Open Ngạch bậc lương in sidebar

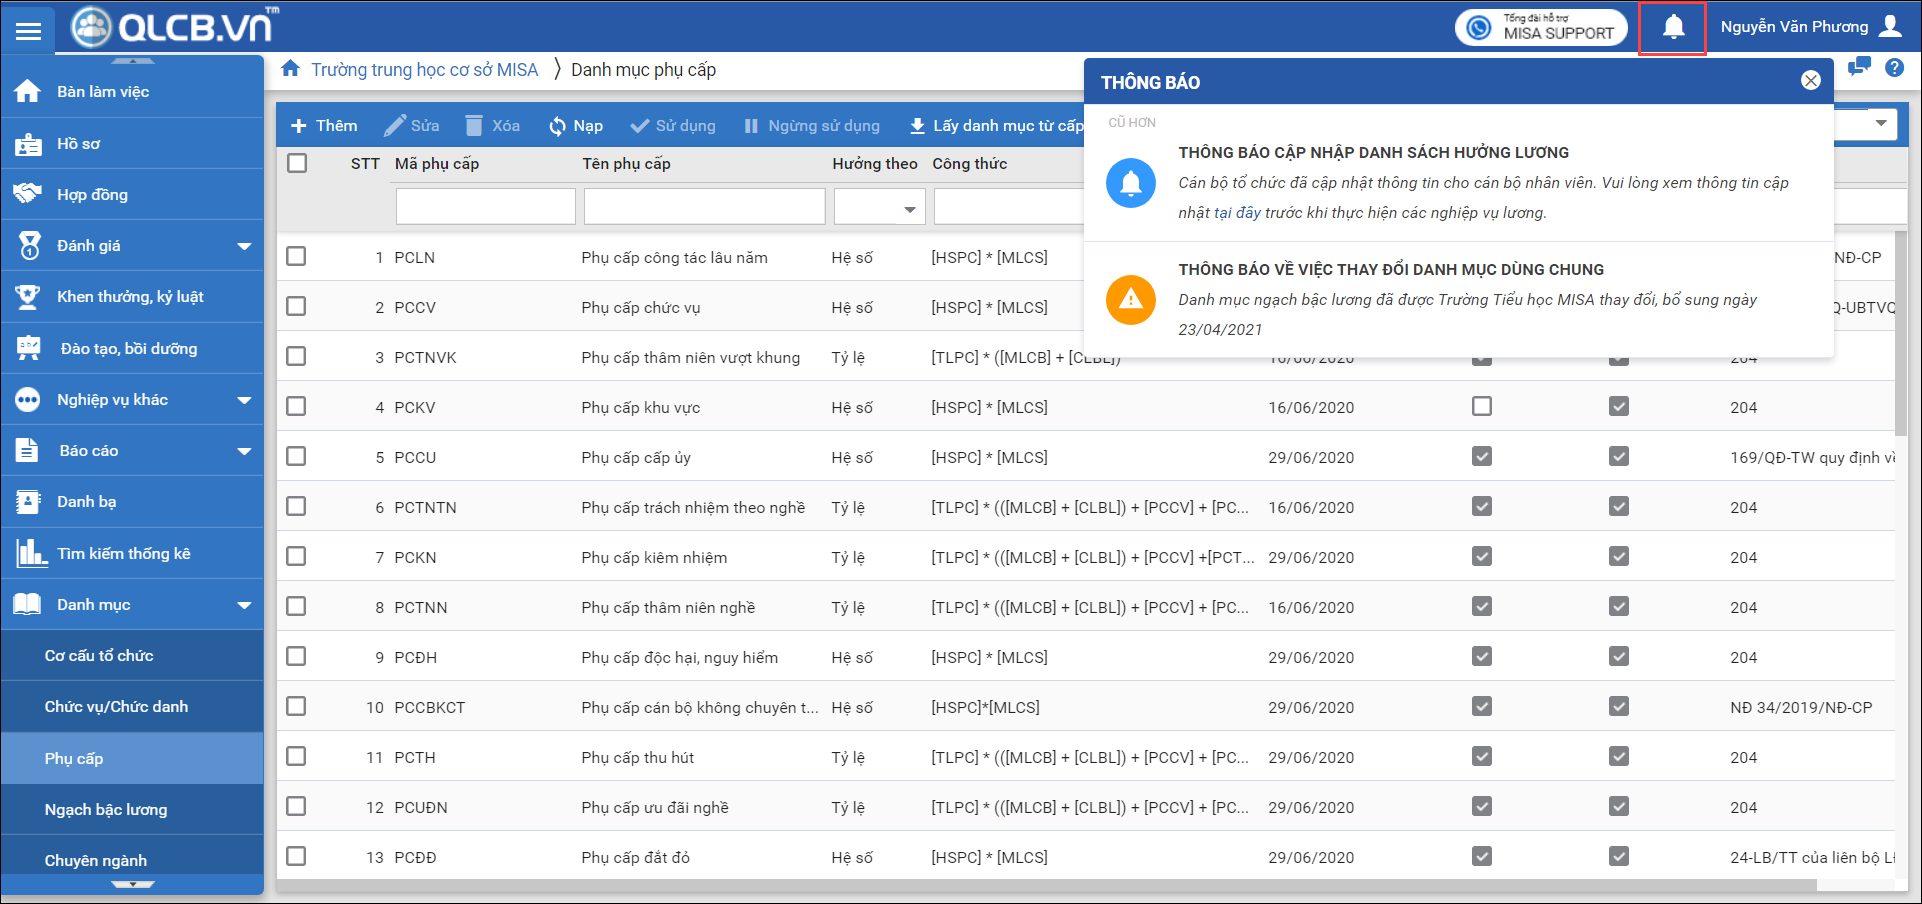pyautogui.click(x=106, y=810)
